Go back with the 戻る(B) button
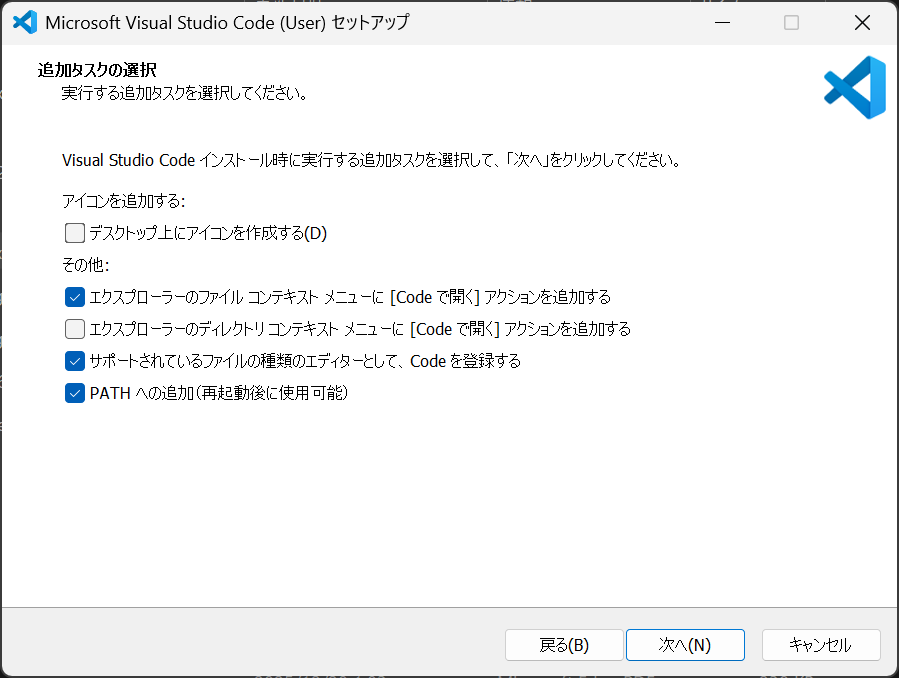The image size is (899, 678). click(x=564, y=645)
